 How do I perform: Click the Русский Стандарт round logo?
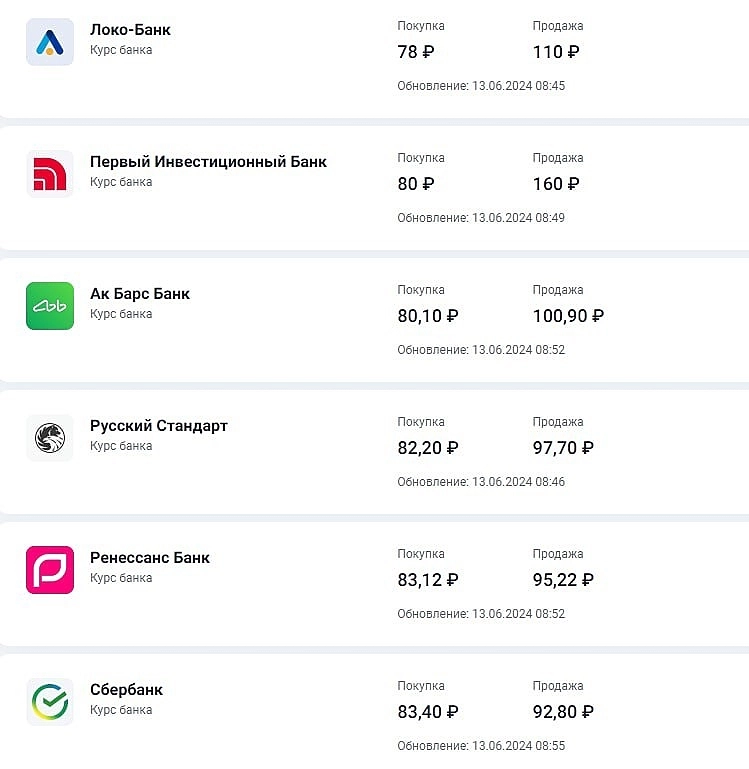click(50, 438)
